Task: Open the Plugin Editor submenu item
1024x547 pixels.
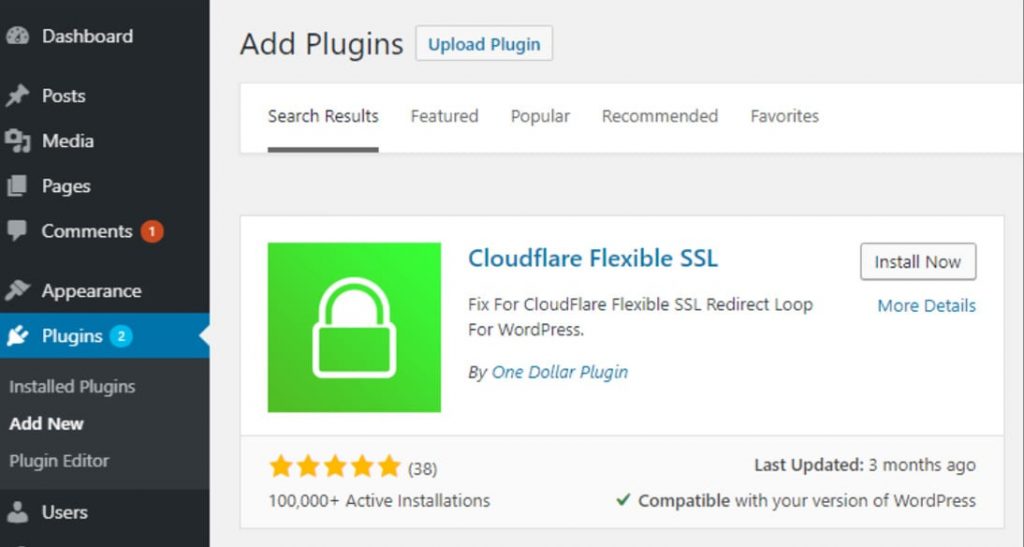Action: tap(59, 461)
